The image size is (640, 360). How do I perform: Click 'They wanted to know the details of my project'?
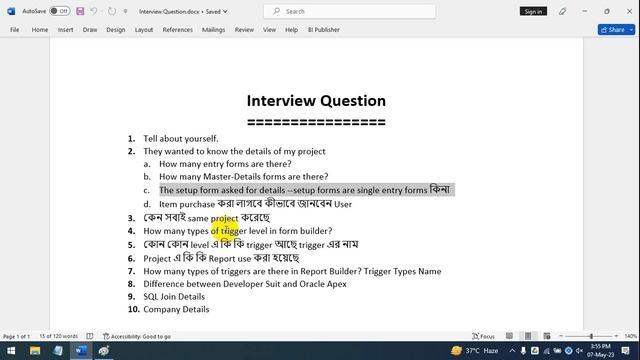click(x=234, y=151)
